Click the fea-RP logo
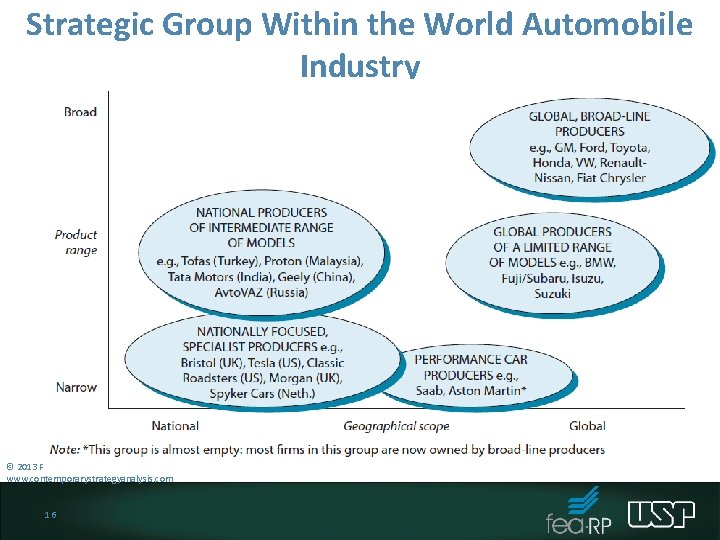Viewport: 720px width, 540px height. [x=579, y=511]
